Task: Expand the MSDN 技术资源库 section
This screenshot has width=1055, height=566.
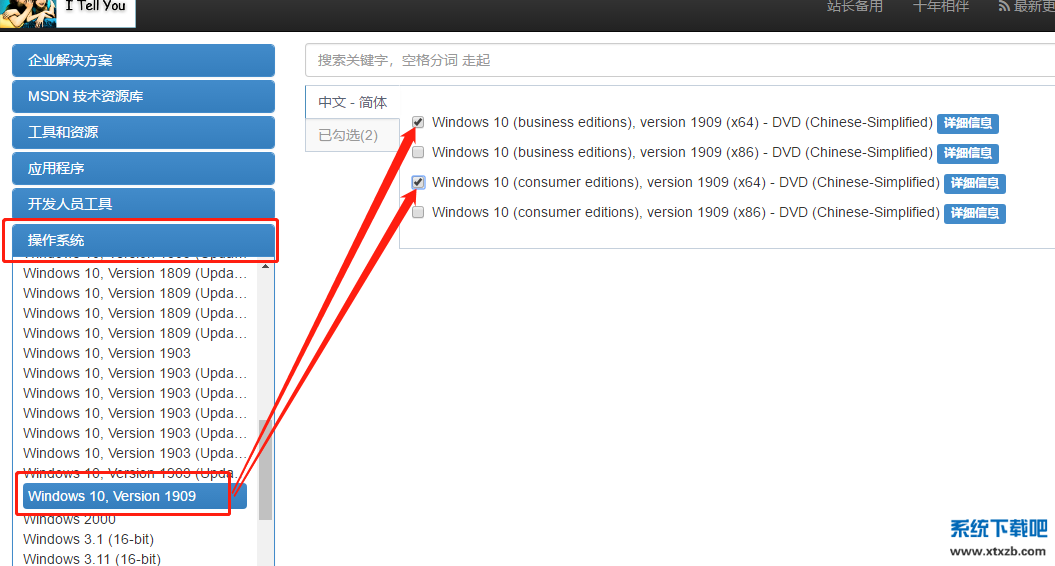Action: 143,96
